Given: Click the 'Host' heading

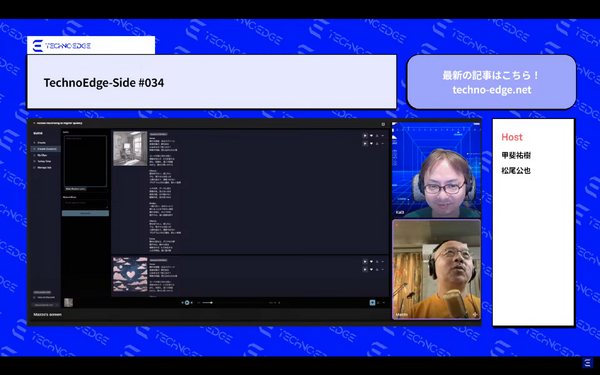Looking at the screenshot, I should (512, 137).
